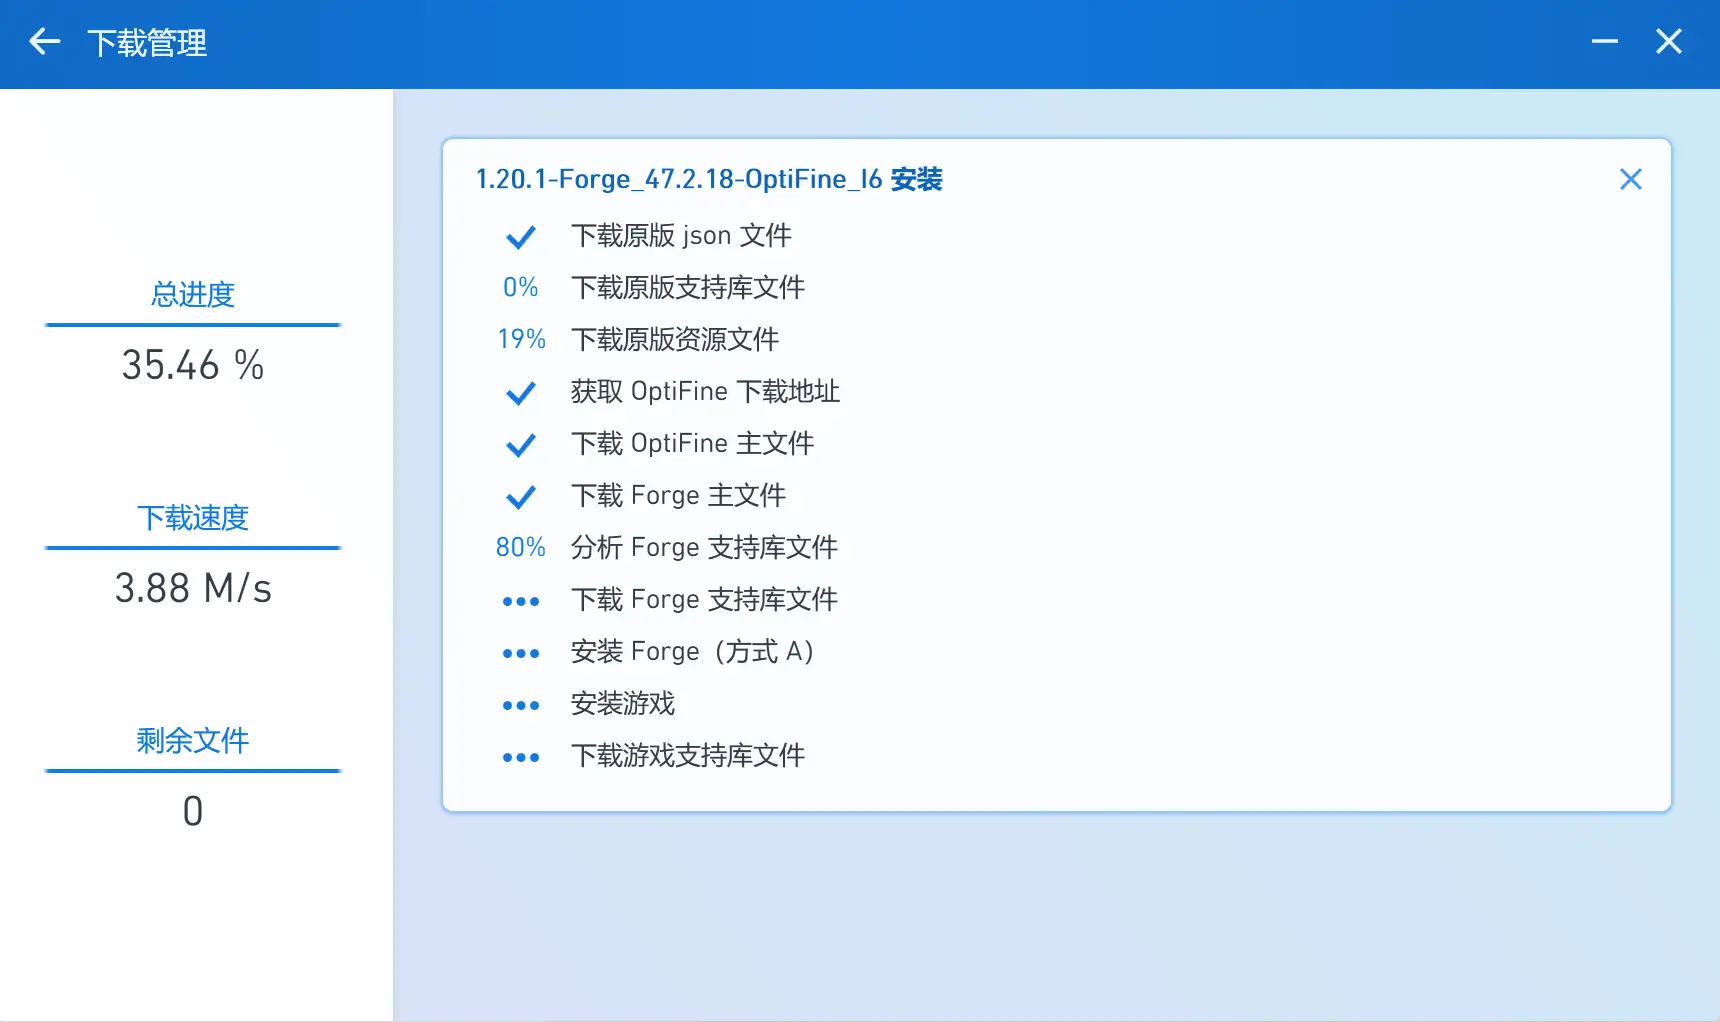This screenshot has width=1720, height=1022.
Task: Click the checkmark beside 下载 Forge 主文件
Action: [x=521, y=497]
